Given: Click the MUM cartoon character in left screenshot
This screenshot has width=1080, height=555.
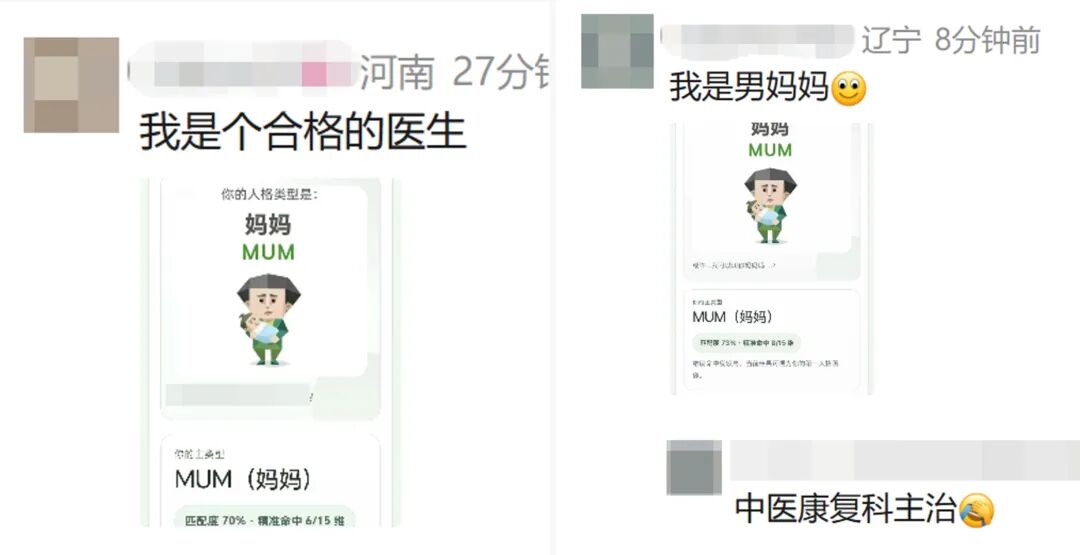Looking at the screenshot, I should [x=269, y=320].
